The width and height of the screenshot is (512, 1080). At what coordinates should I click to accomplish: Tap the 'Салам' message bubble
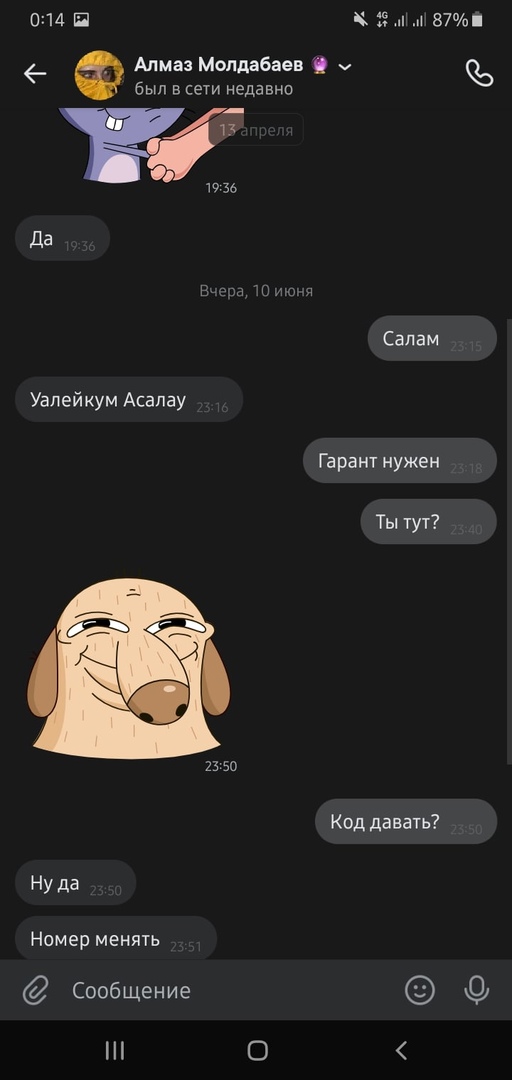[432, 338]
